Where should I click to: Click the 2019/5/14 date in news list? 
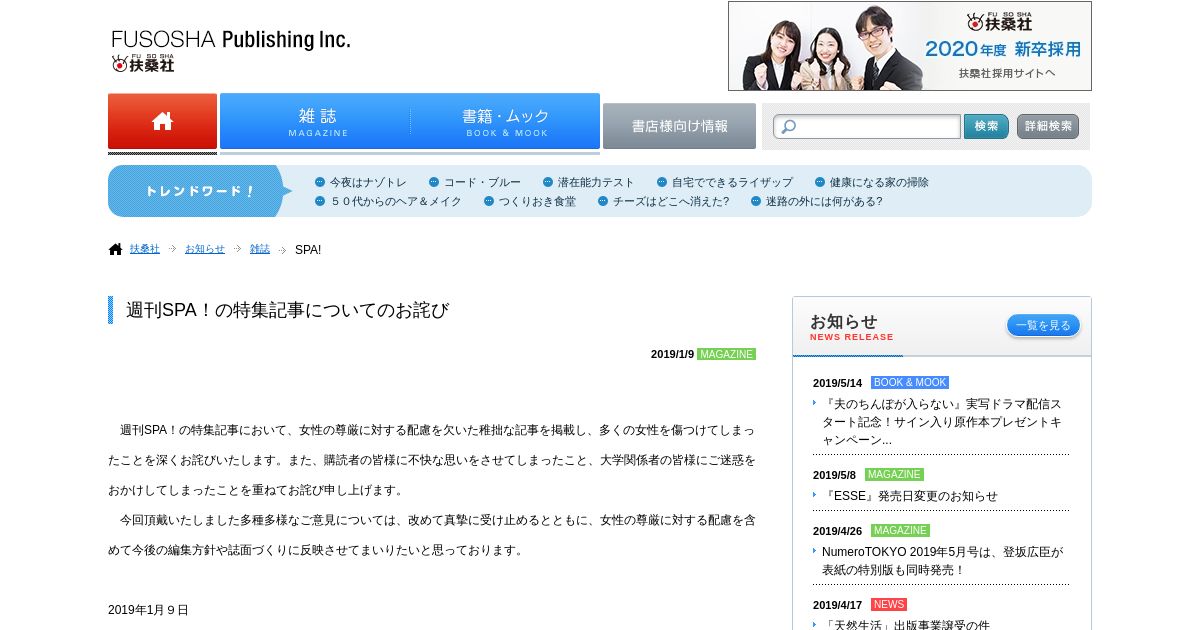click(x=837, y=383)
